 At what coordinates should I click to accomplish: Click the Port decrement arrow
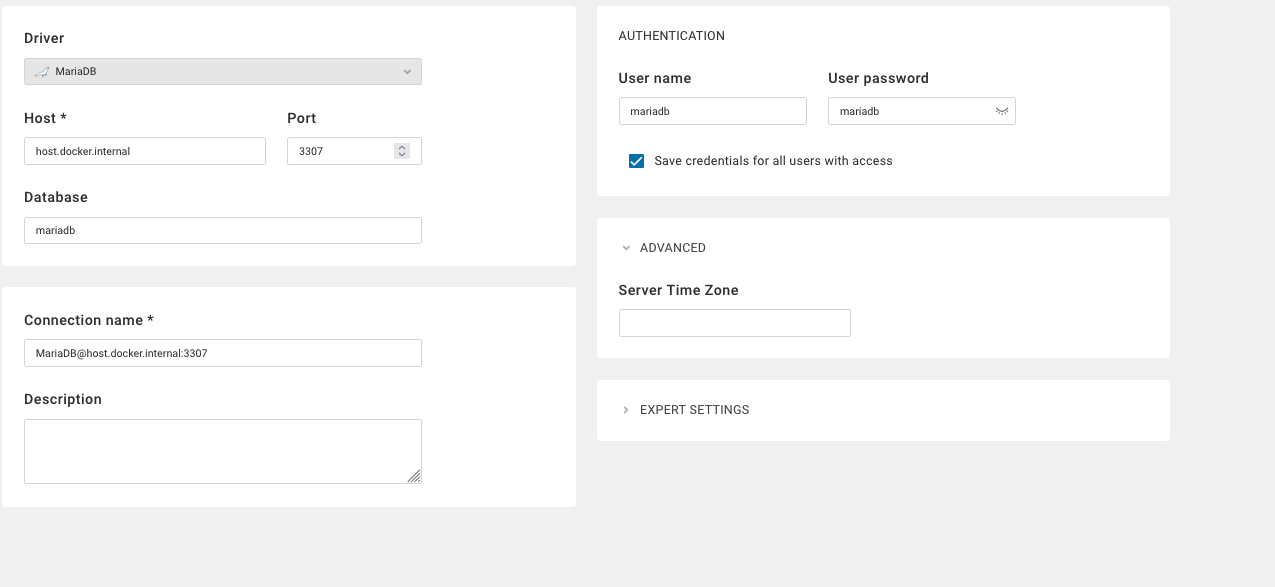click(401, 155)
